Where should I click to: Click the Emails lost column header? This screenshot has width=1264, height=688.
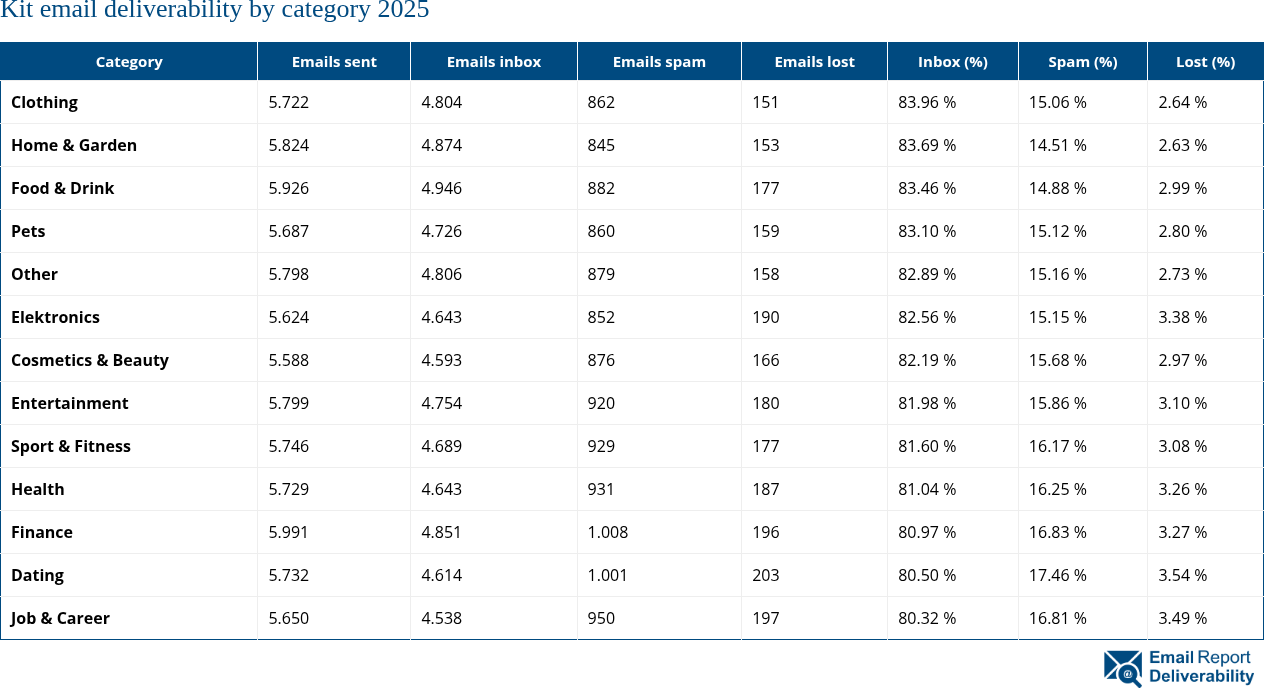pyautogui.click(x=814, y=61)
